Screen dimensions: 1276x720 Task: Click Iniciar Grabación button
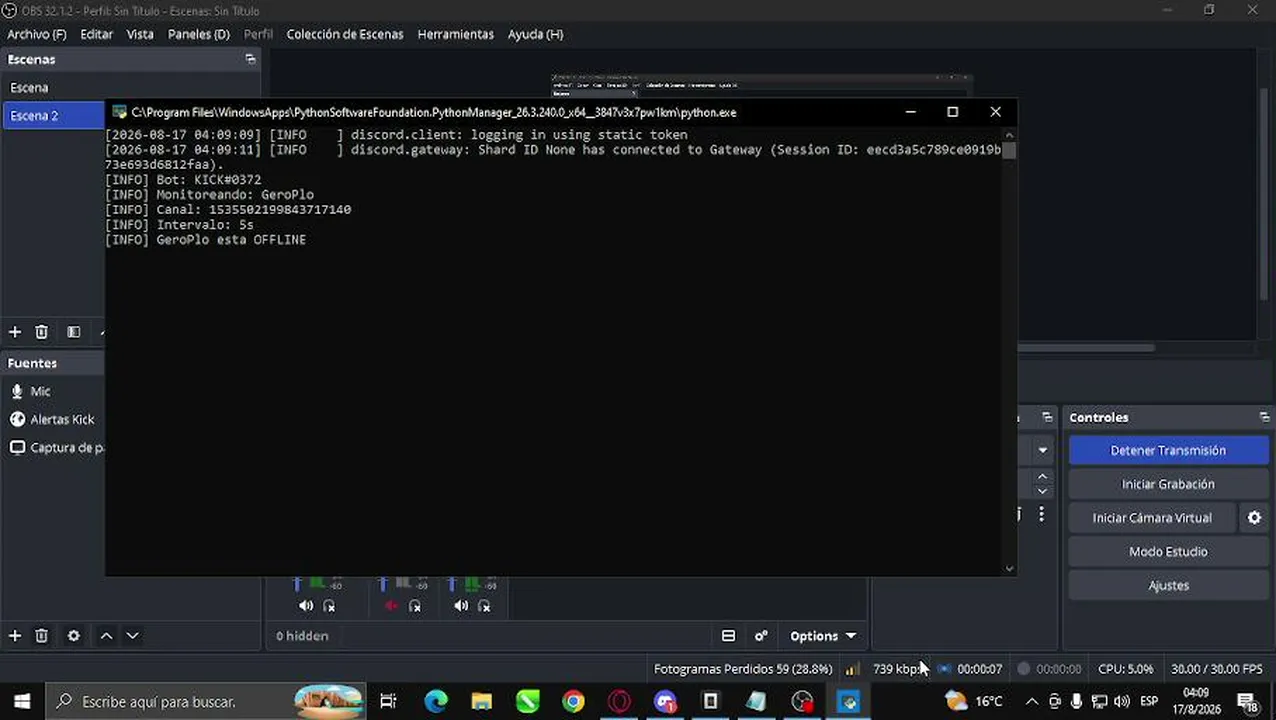[x=1168, y=484]
